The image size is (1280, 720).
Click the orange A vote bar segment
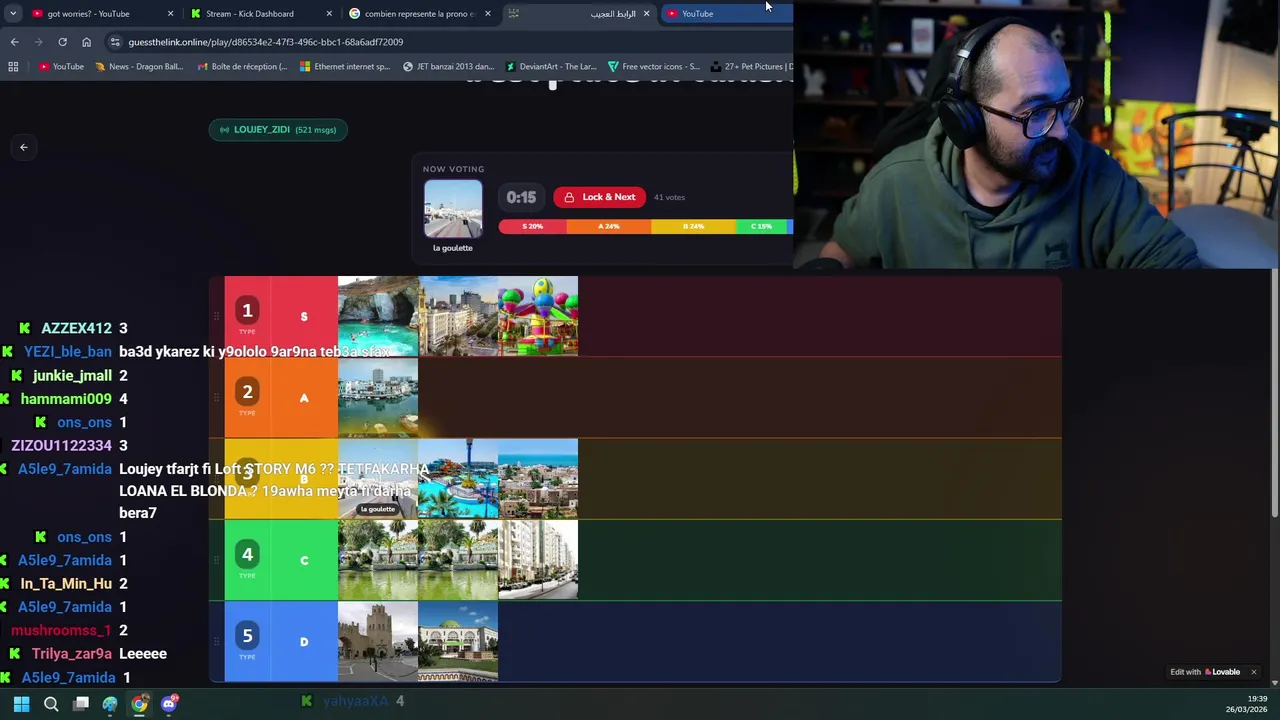pos(608,227)
